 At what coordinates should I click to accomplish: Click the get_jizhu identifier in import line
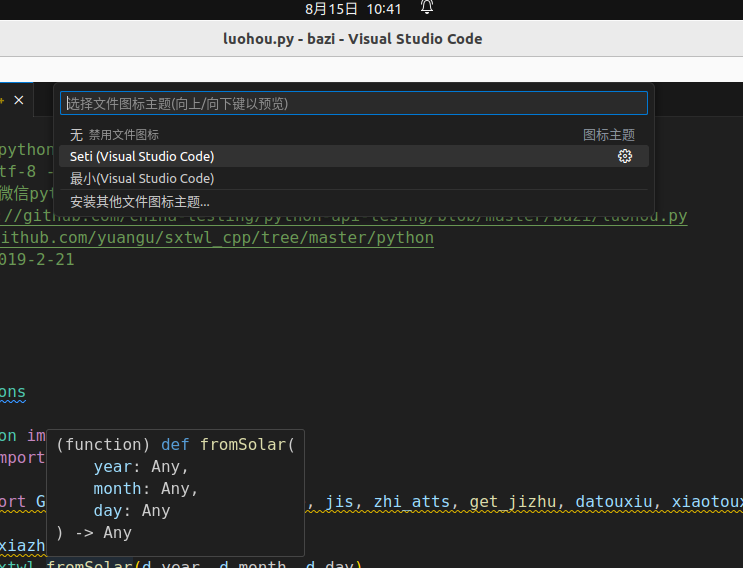click(513, 502)
